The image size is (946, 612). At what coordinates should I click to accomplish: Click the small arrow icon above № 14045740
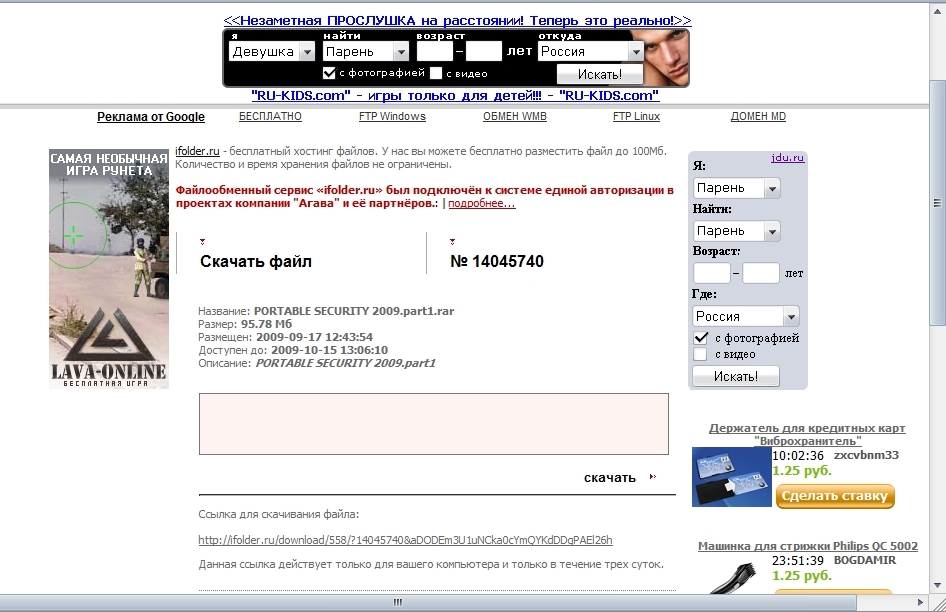[452, 241]
